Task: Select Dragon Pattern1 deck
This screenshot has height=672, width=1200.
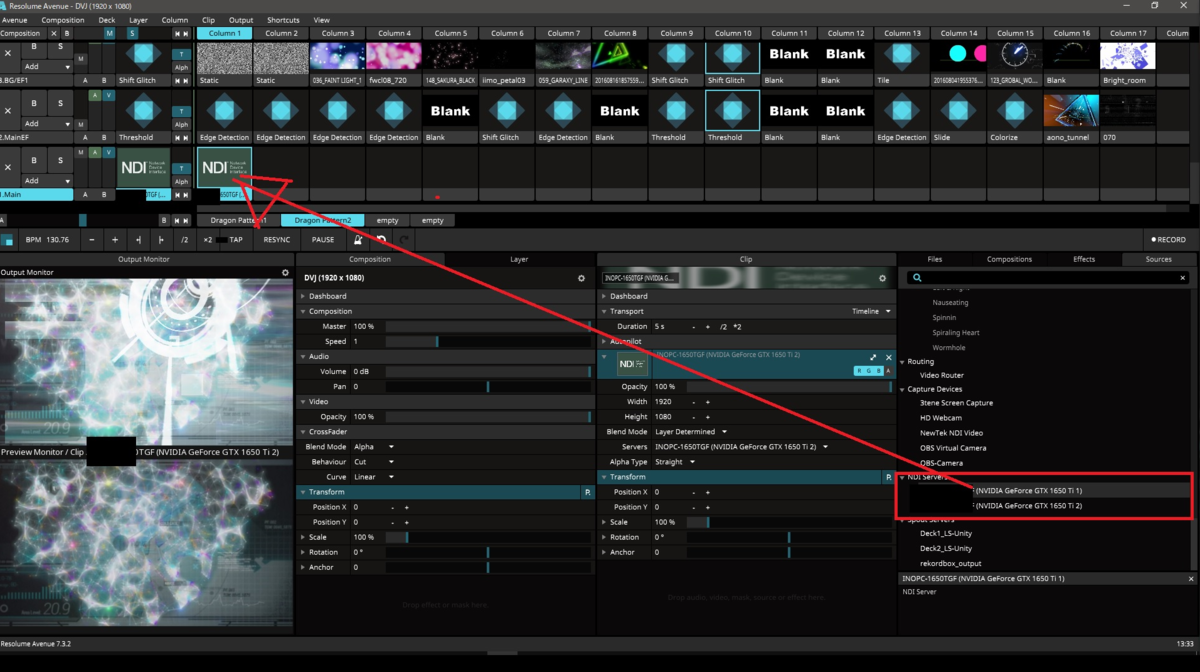Action: [x=238, y=220]
